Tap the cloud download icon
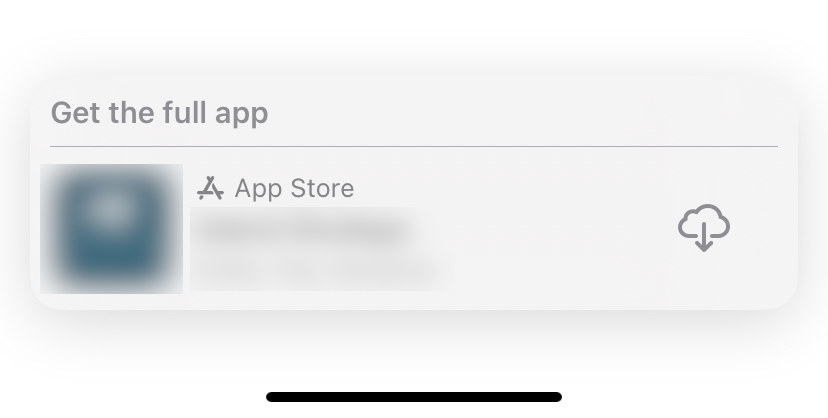 (x=704, y=227)
